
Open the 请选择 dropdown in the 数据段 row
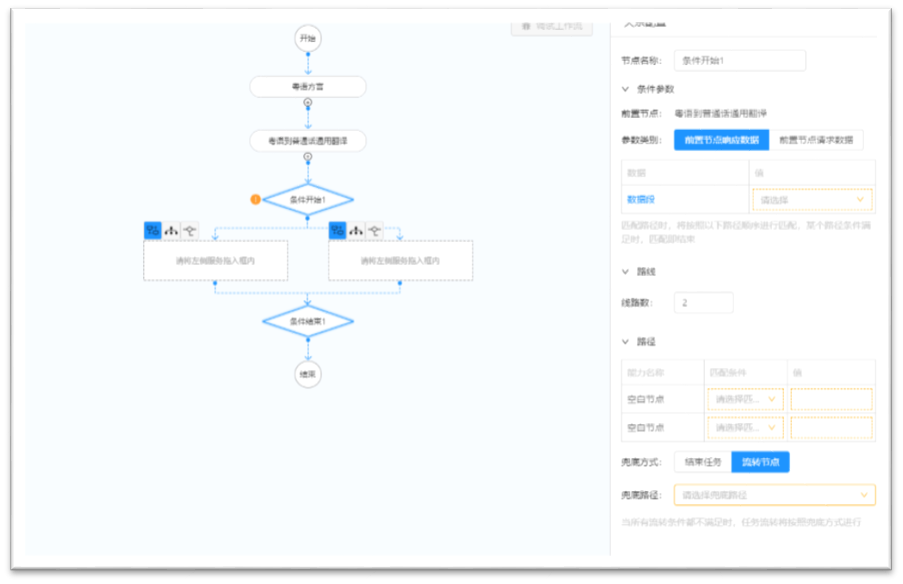point(812,200)
